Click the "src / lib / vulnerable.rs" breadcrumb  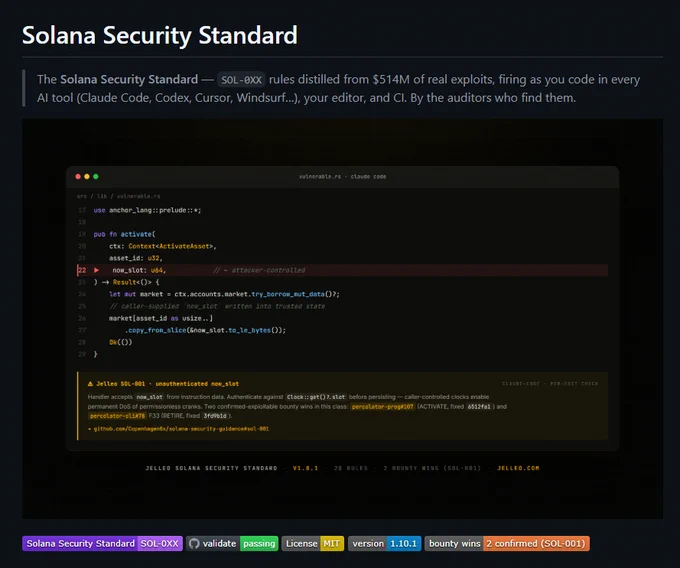pyautogui.click(x=118, y=196)
